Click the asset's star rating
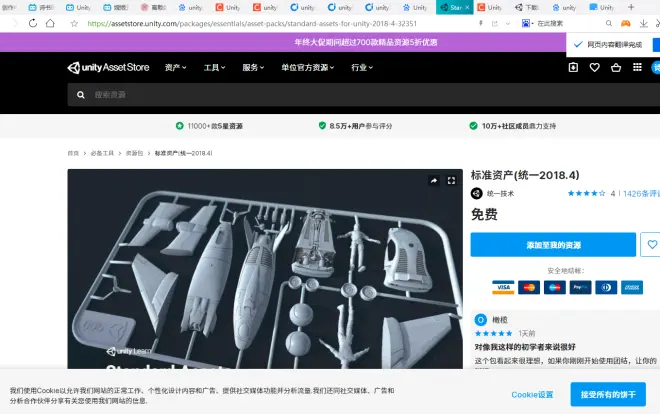Screen dimensions: 660x414 586,194
